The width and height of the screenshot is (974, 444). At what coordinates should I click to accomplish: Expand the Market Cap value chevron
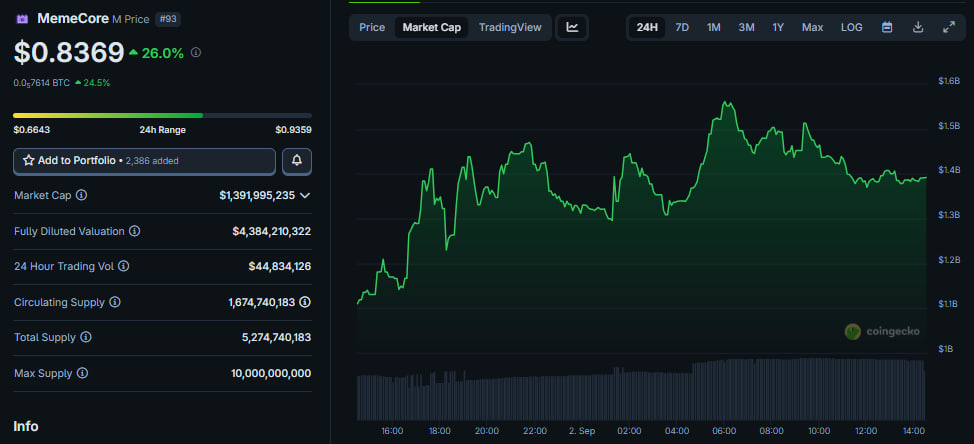pyautogui.click(x=305, y=196)
